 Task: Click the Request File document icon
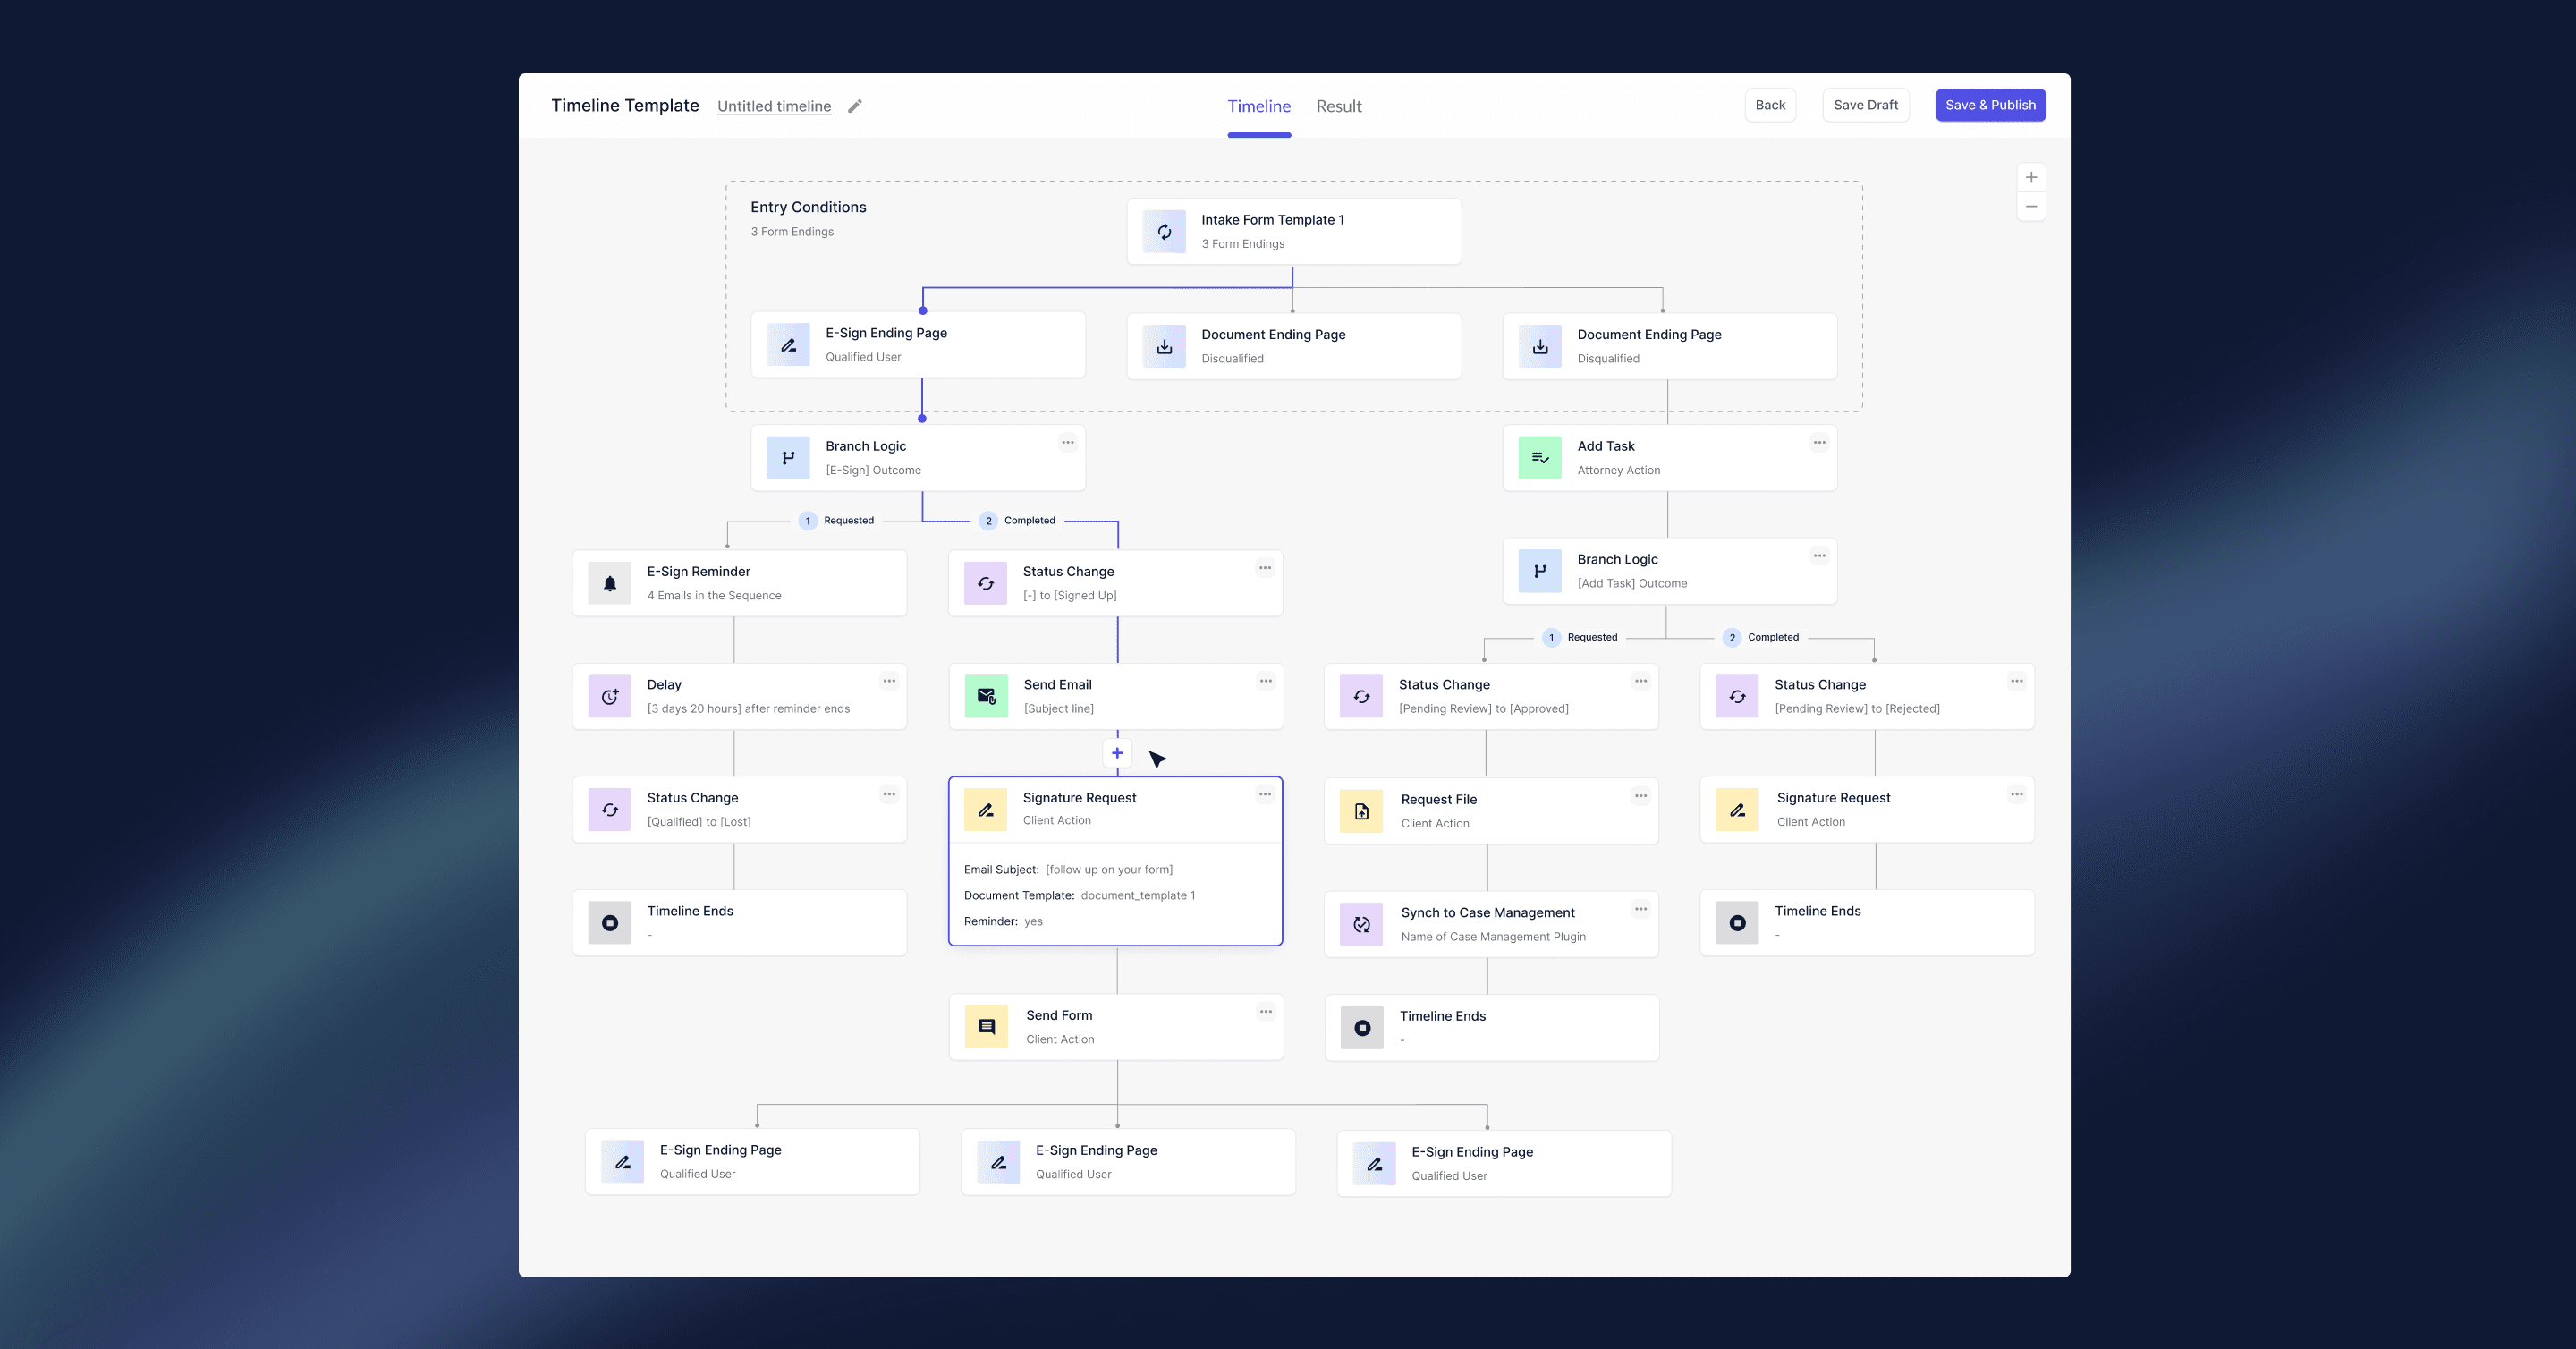pos(1362,811)
